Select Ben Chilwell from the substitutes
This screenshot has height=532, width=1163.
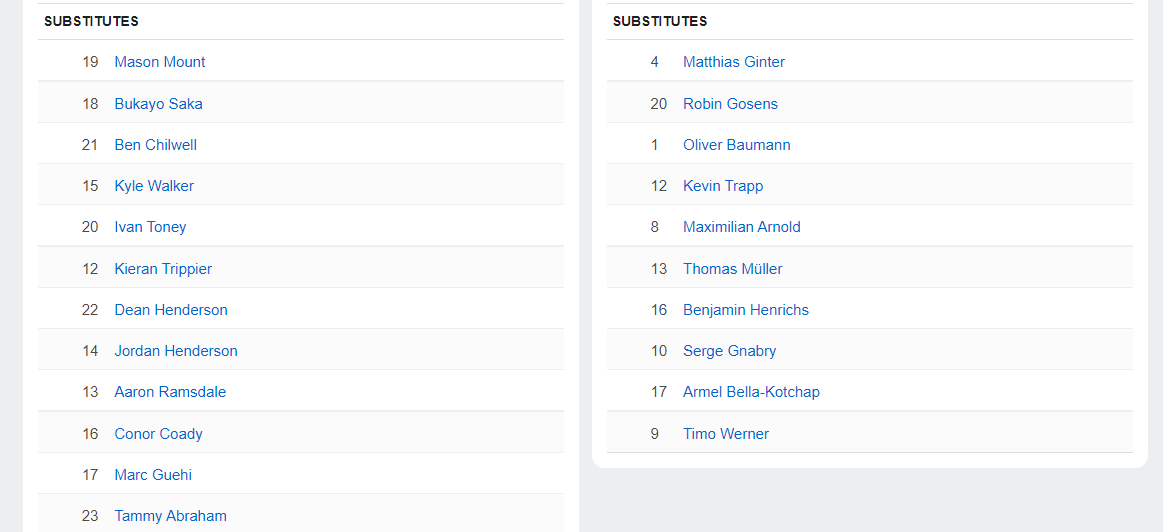click(x=155, y=145)
